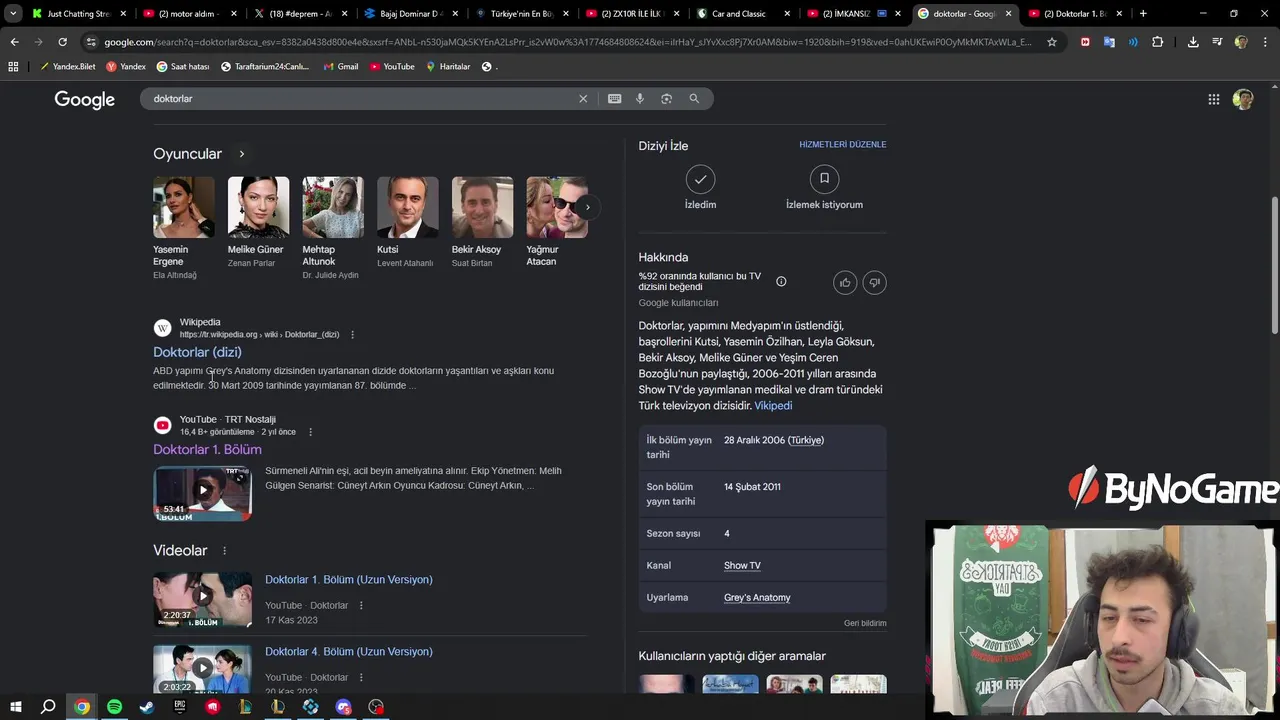1280x720 pixels.
Task: Click the Chrome address bar URL
Action: click(x=568, y=42)
